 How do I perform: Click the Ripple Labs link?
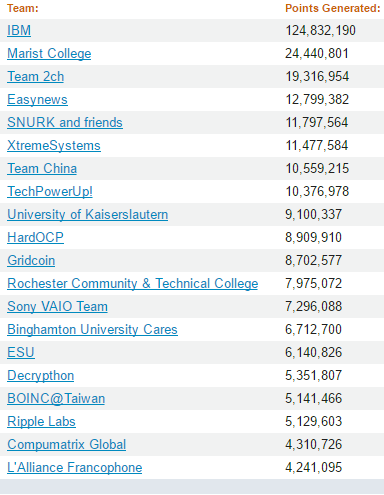[x=41, y=422]
